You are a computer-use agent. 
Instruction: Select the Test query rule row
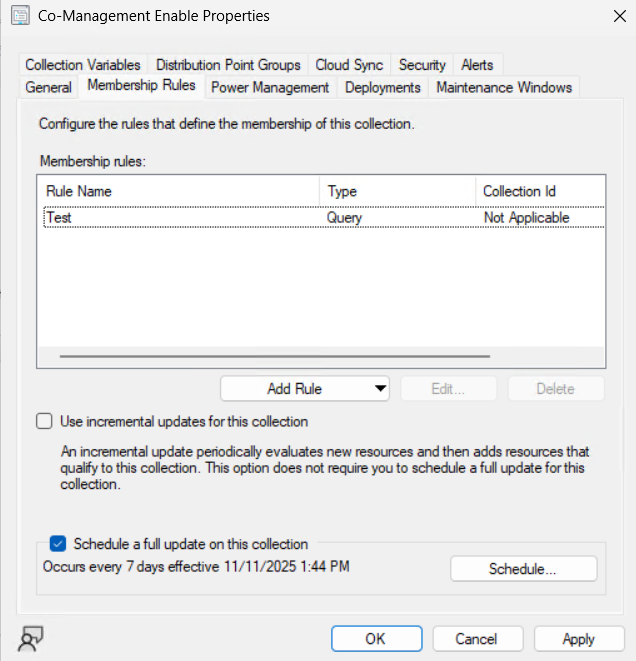coord(180,217)
